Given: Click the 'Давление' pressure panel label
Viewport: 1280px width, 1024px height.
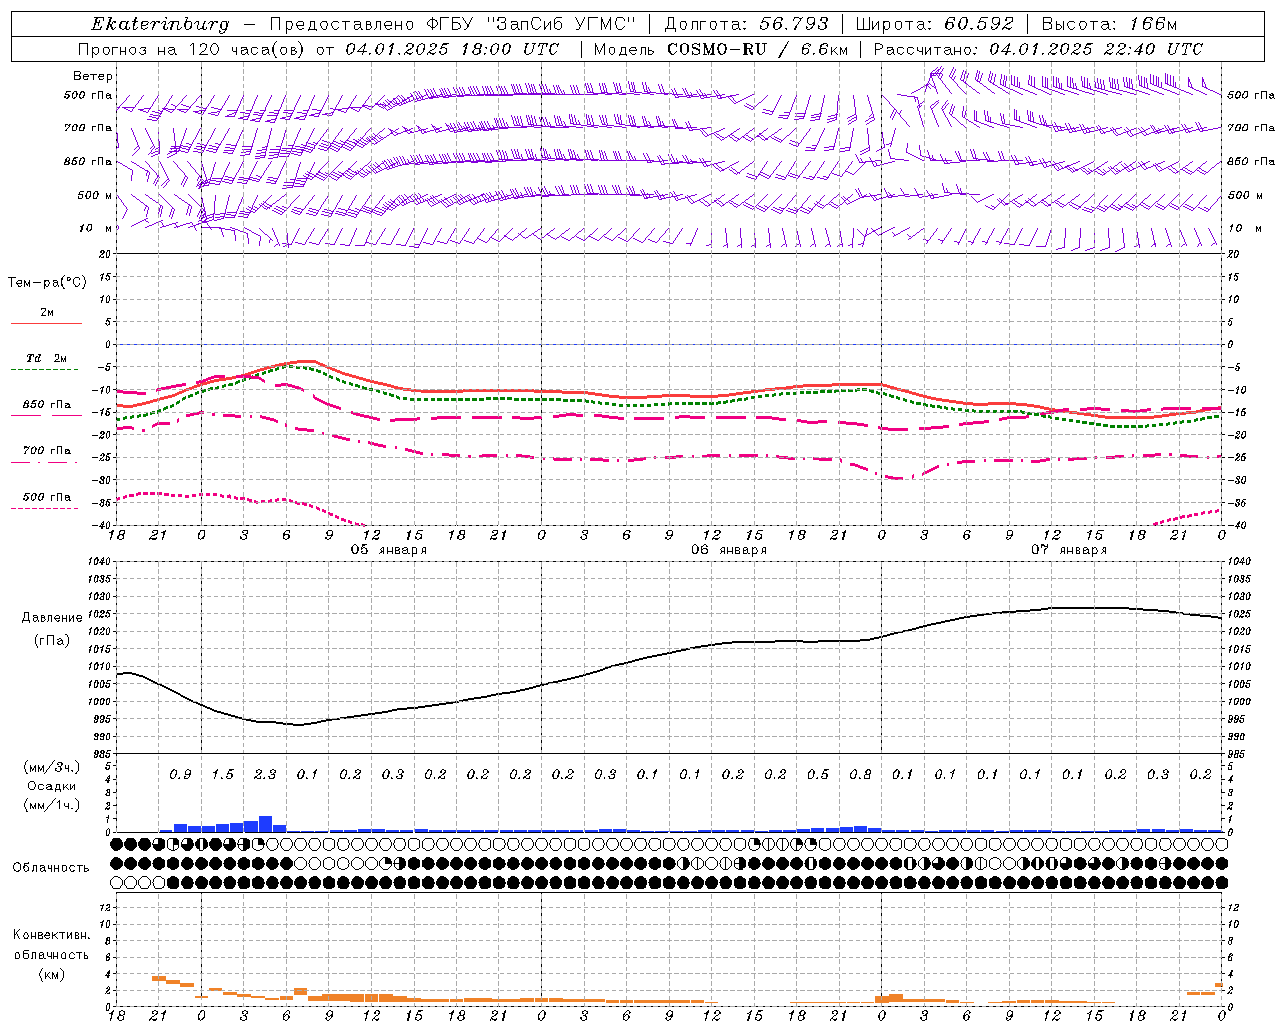Looking at the screenshot, I should click(52, 618).
